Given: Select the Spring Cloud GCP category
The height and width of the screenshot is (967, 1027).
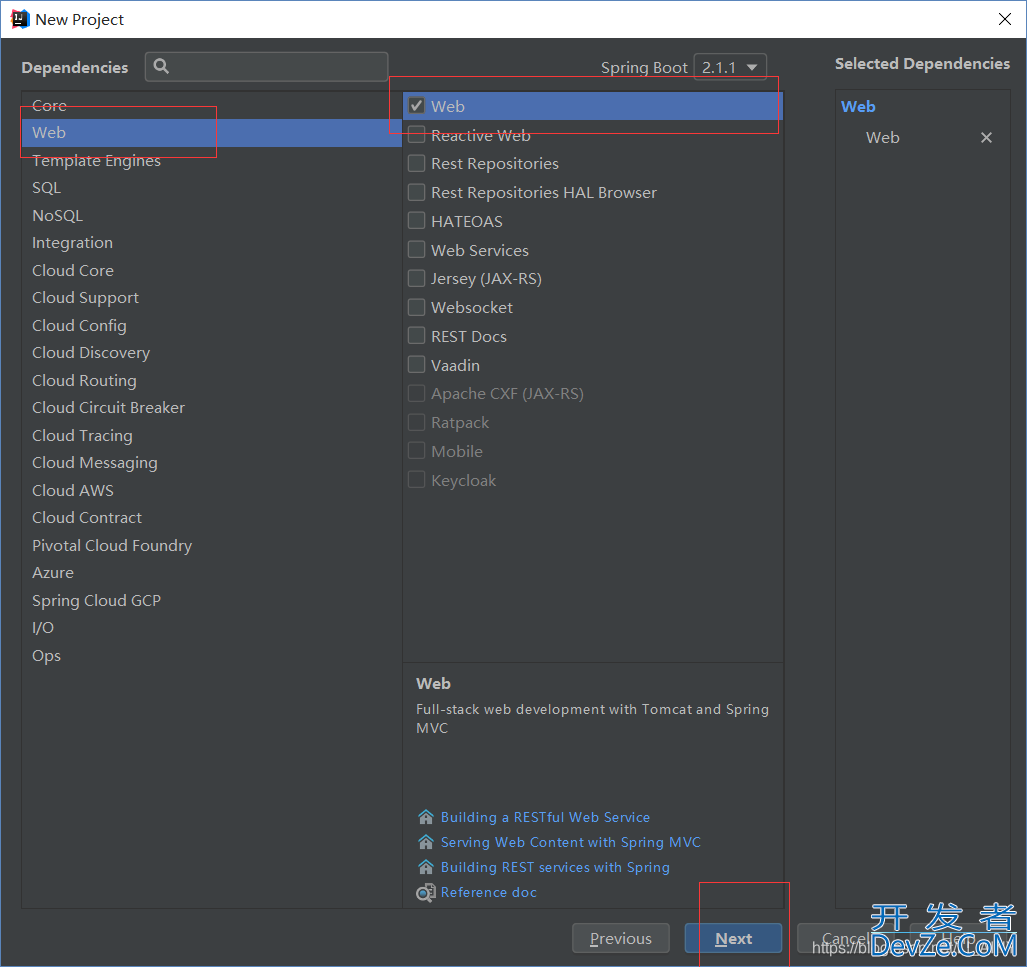Looking at the screenshot, I should coord(212,601).
